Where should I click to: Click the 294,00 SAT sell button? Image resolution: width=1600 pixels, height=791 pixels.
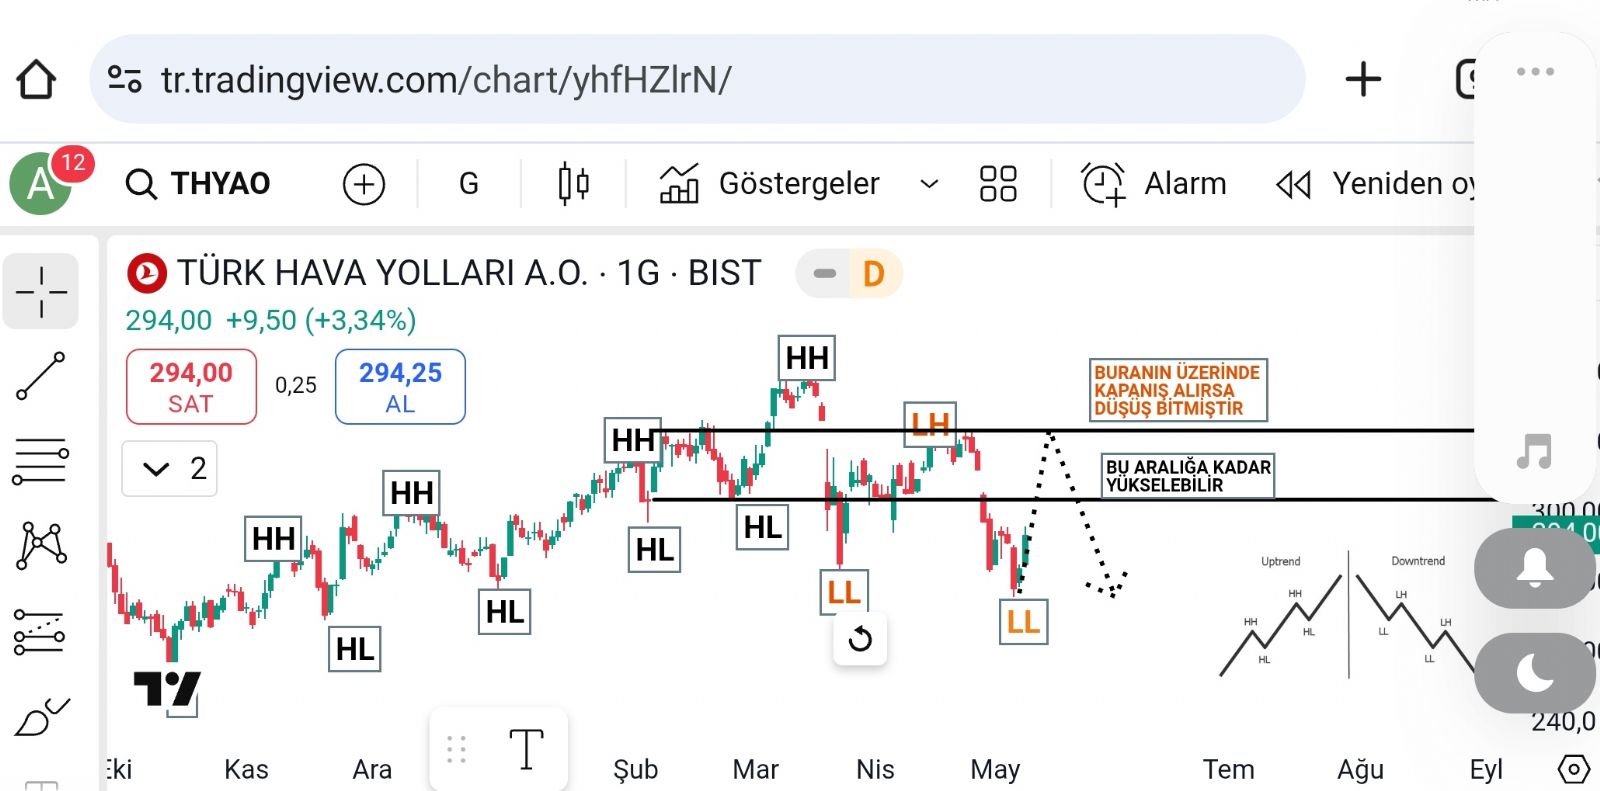[191, 387]
